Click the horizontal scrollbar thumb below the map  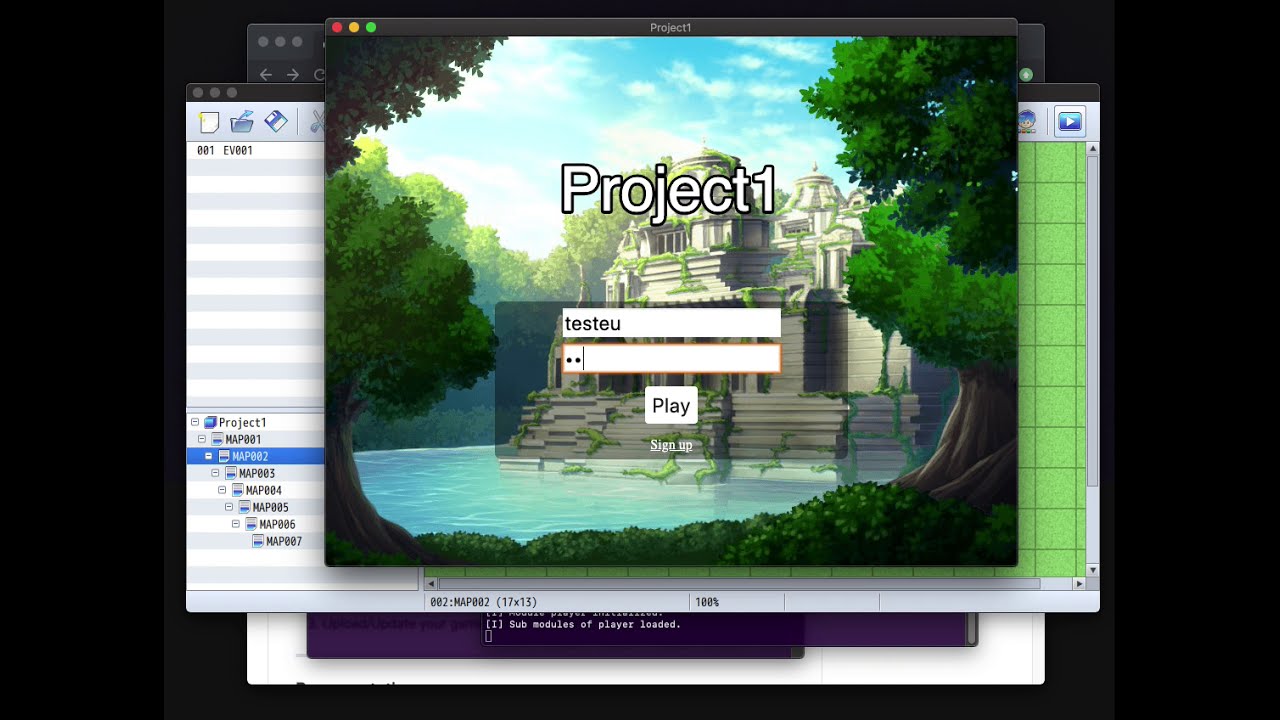point(739,583)
